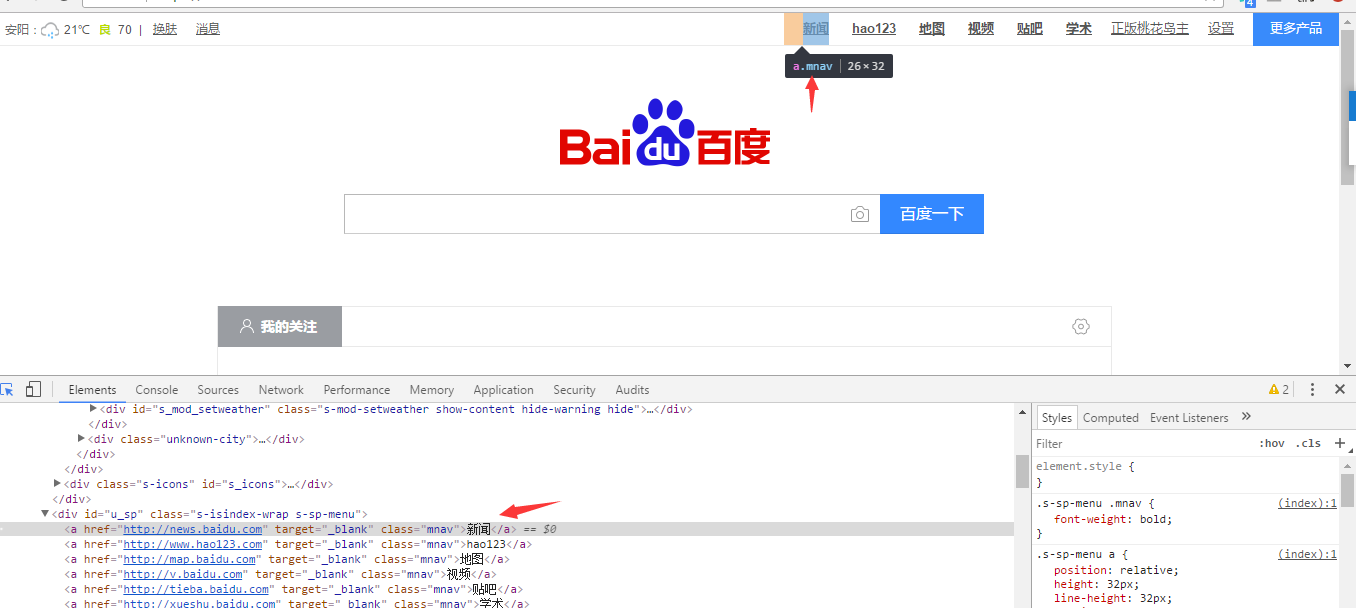Screen dimensions: 1356x608
Task: Open the gear settings icon in 我的关注 panel
Action: click(x=1080, y=326)
